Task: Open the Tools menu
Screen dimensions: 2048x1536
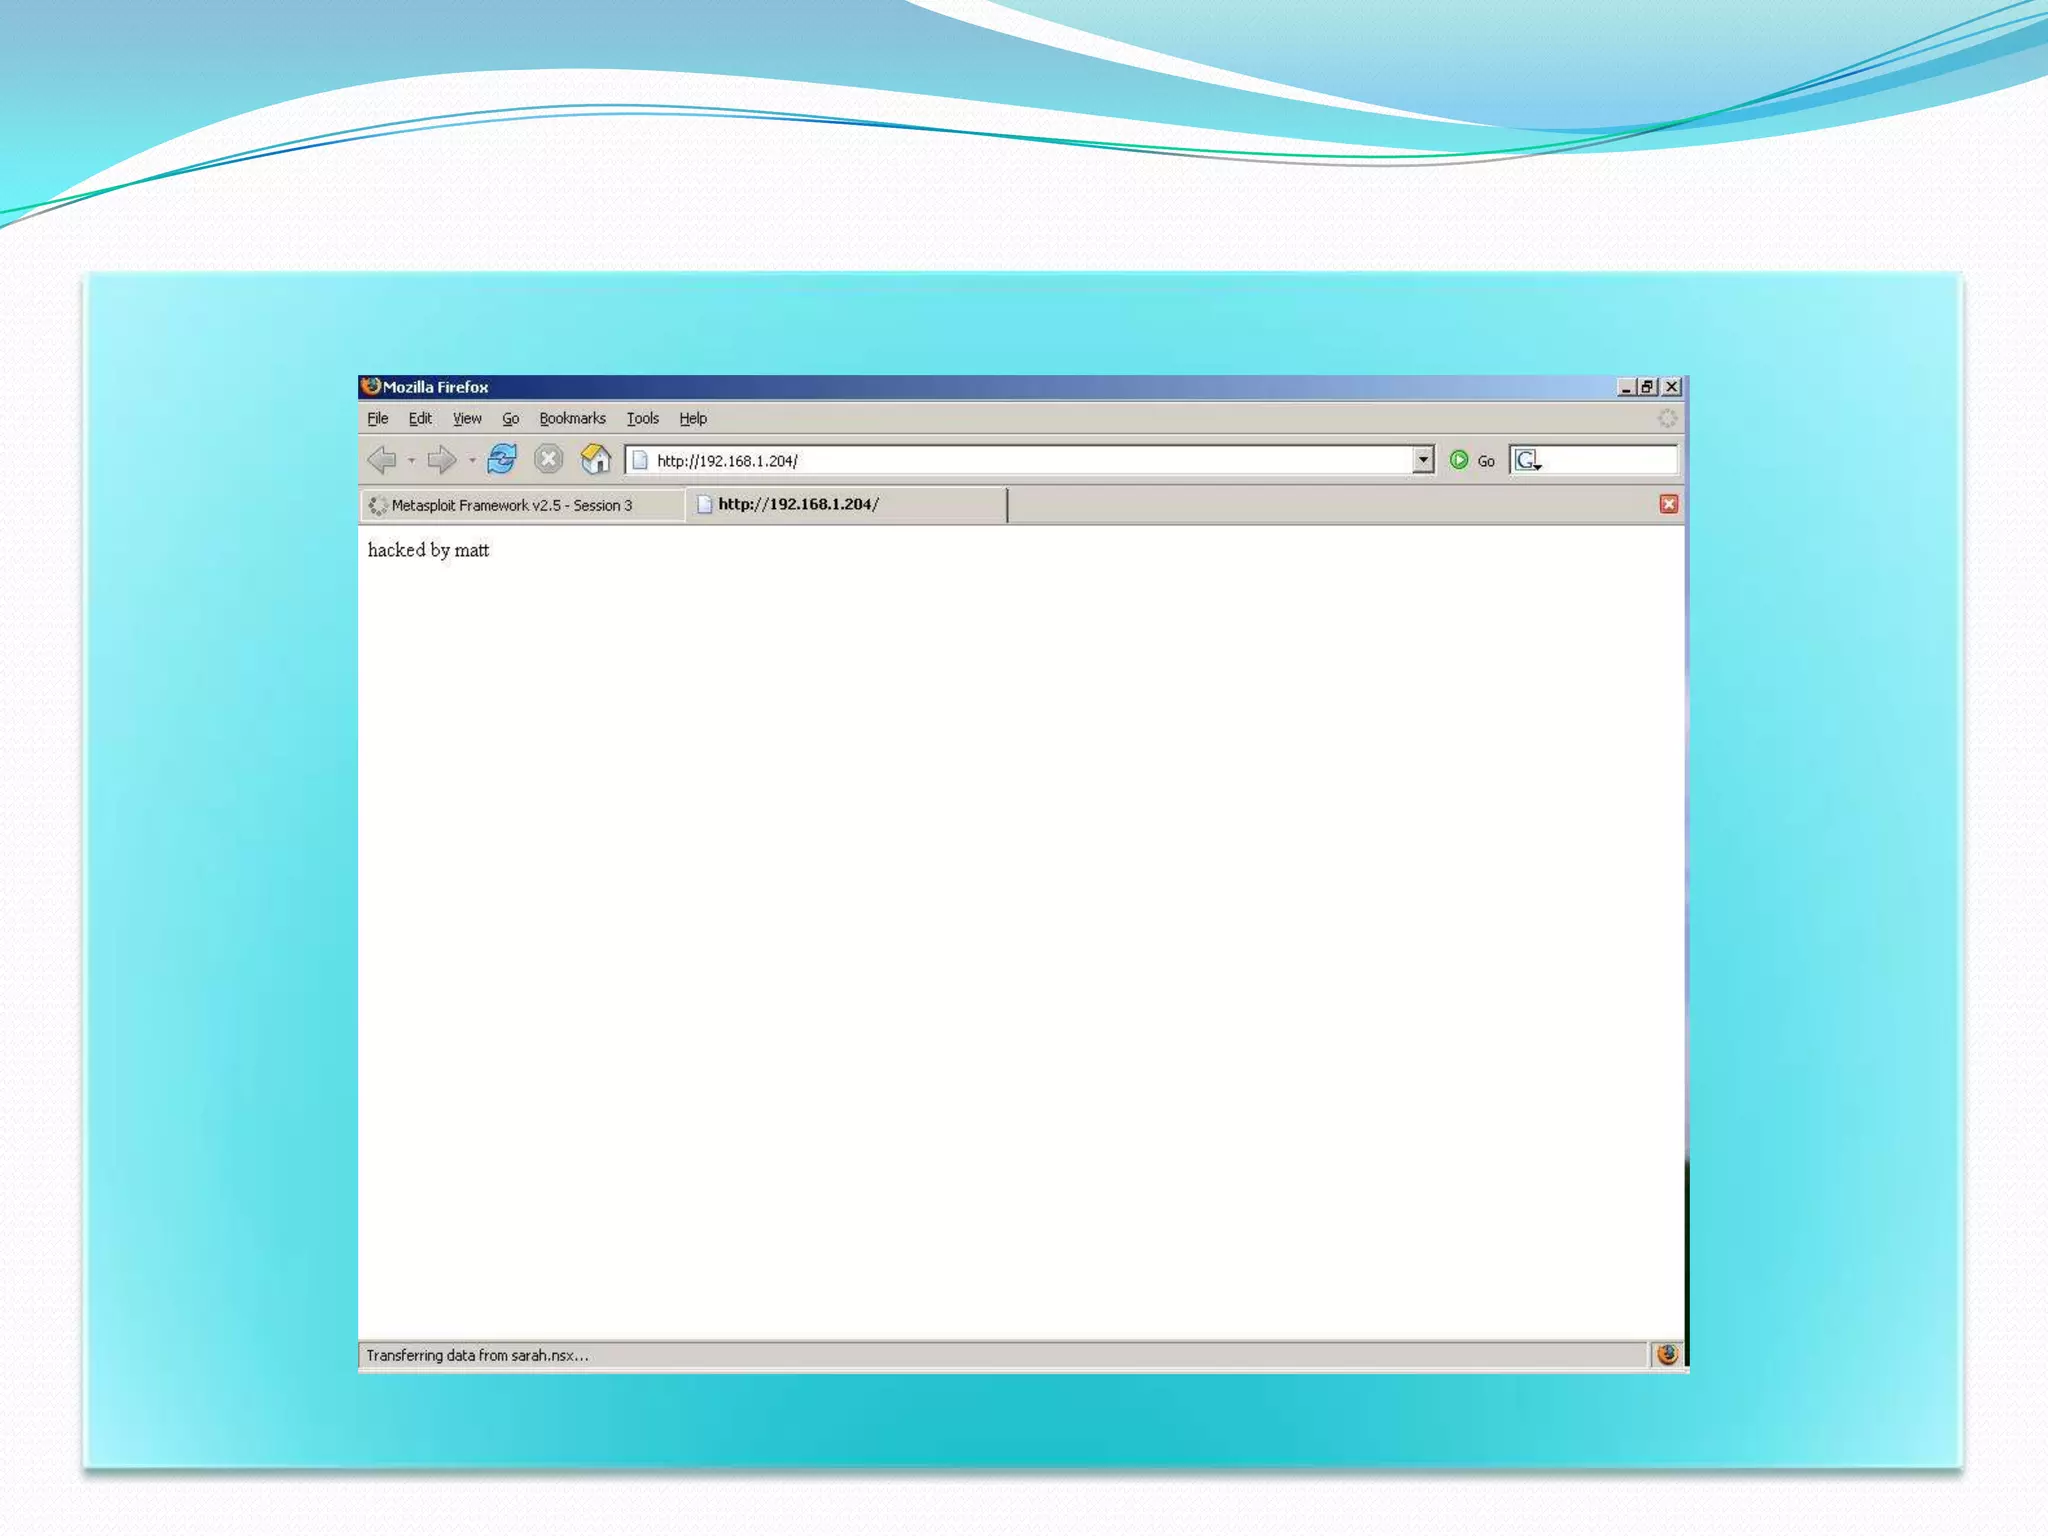Action: coord(642,418)
